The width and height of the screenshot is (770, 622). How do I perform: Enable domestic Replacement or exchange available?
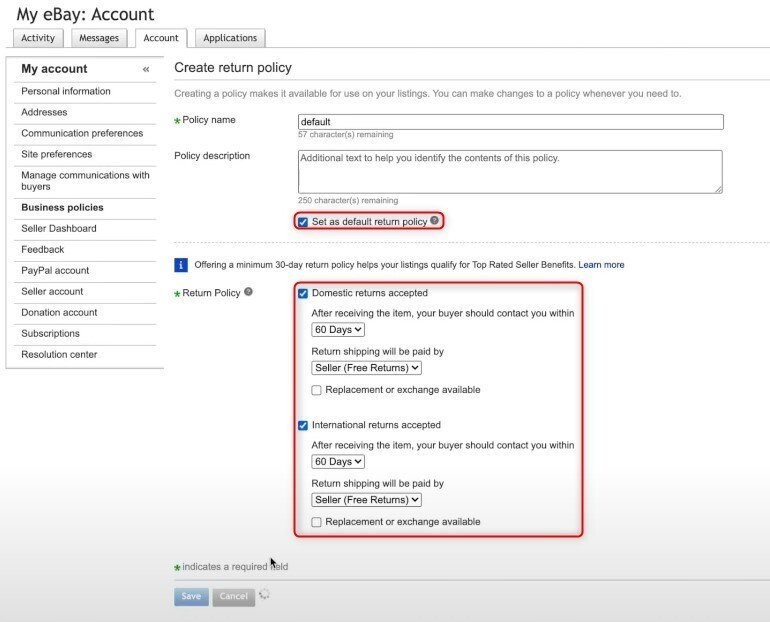tap(317, 390)
